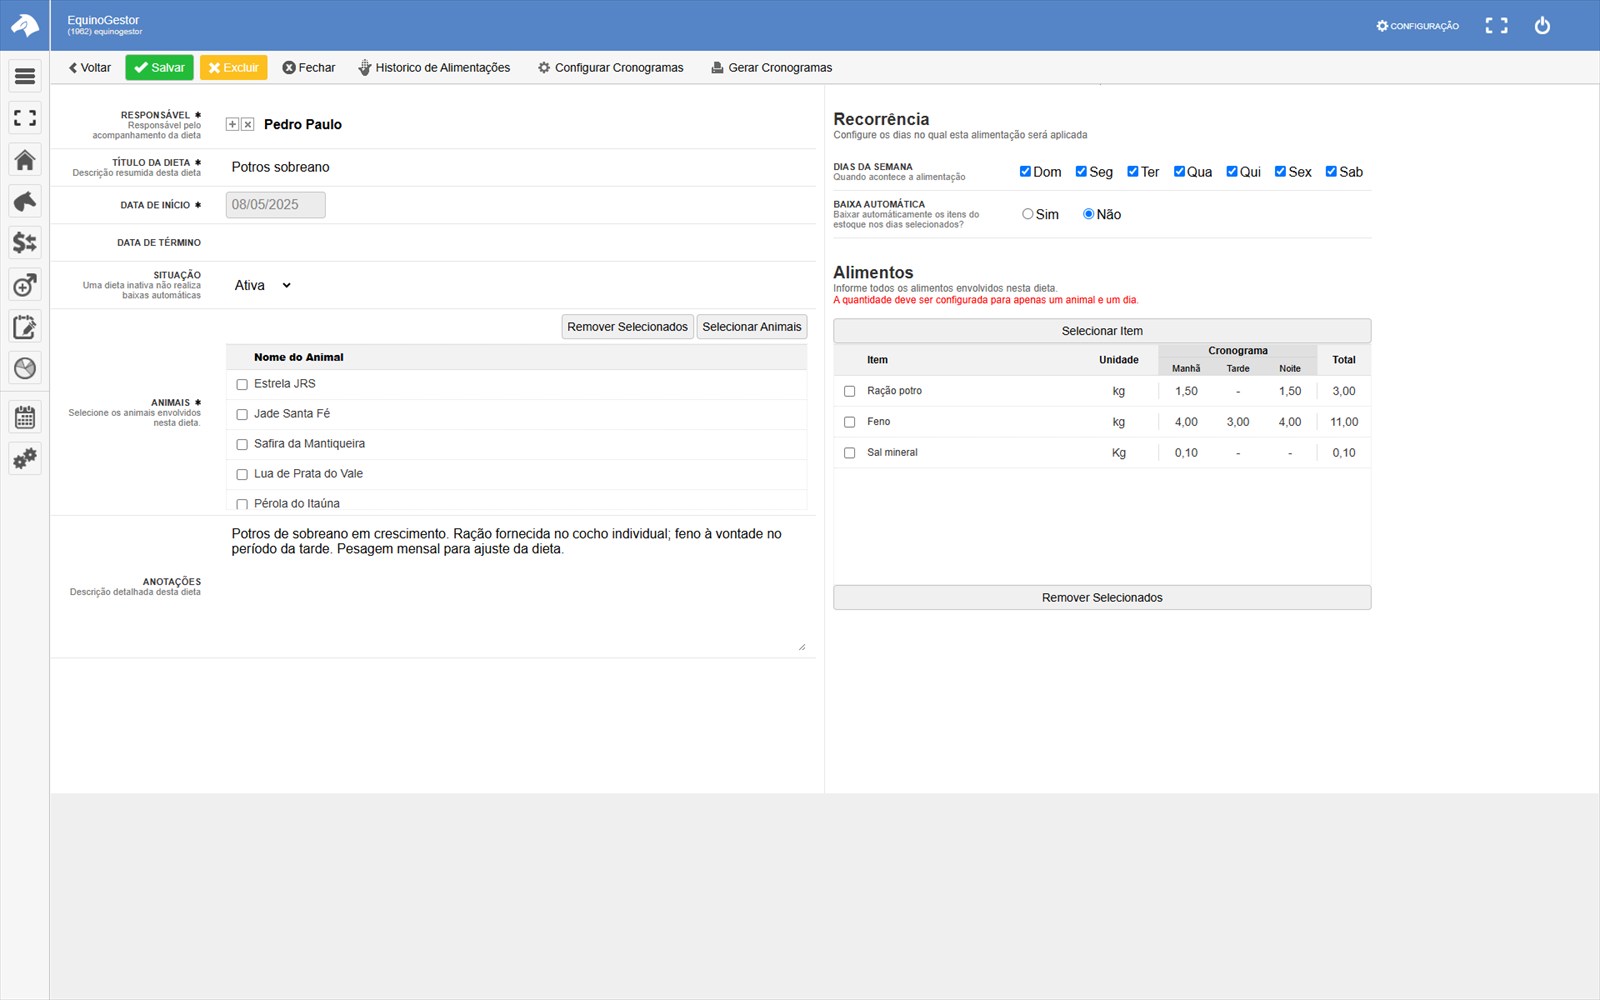The width and height of the screenshot is (1600, 1000).
Task: Open the horse head sidebar icon
Action: 25,201
